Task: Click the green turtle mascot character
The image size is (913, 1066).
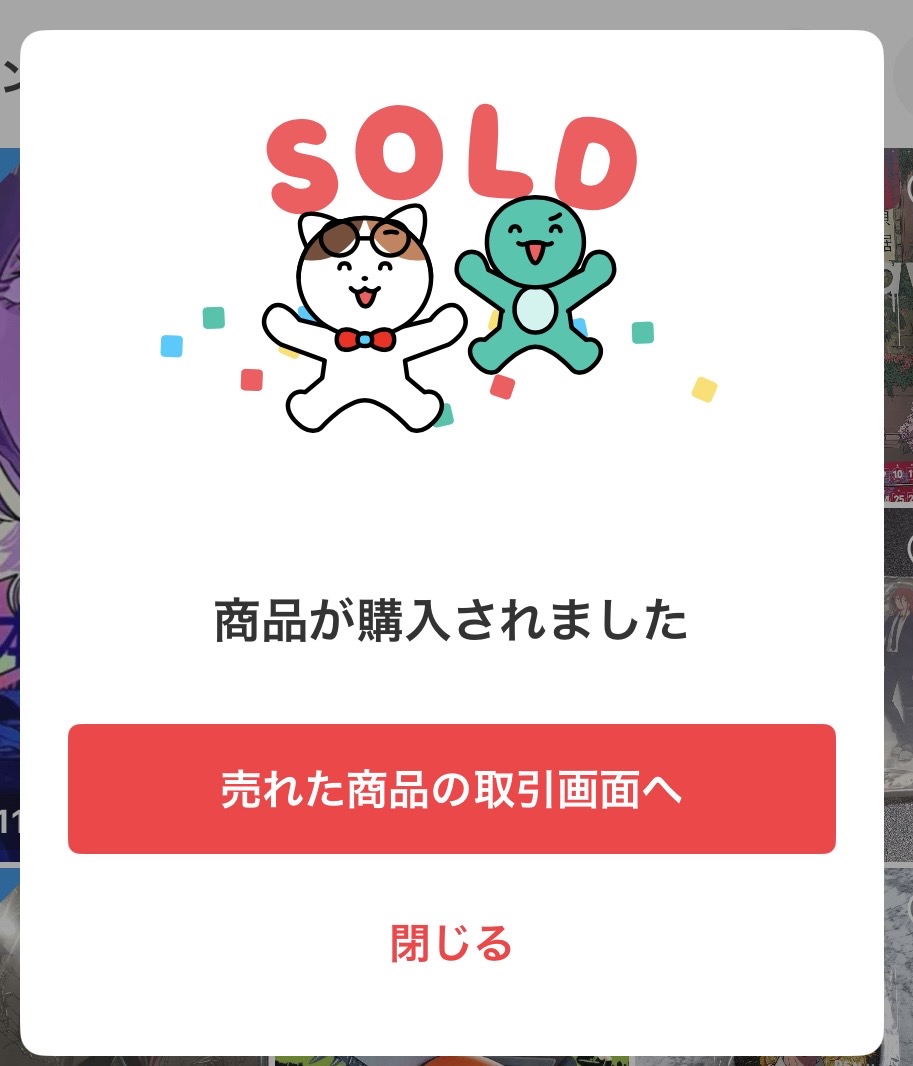Action: pyautogui.click(x=536, y=286)
